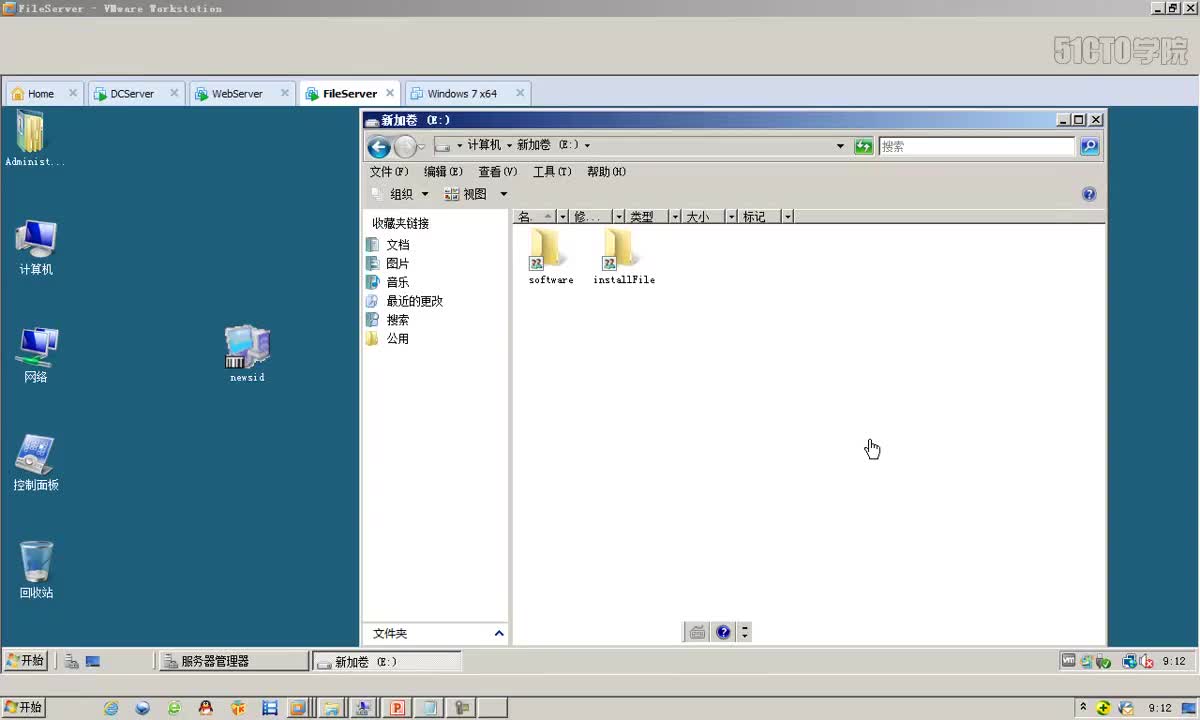Expand 视图 views dropdown arrow
The height and width of the screenshot is (720, 1200).
coord(504,194)
